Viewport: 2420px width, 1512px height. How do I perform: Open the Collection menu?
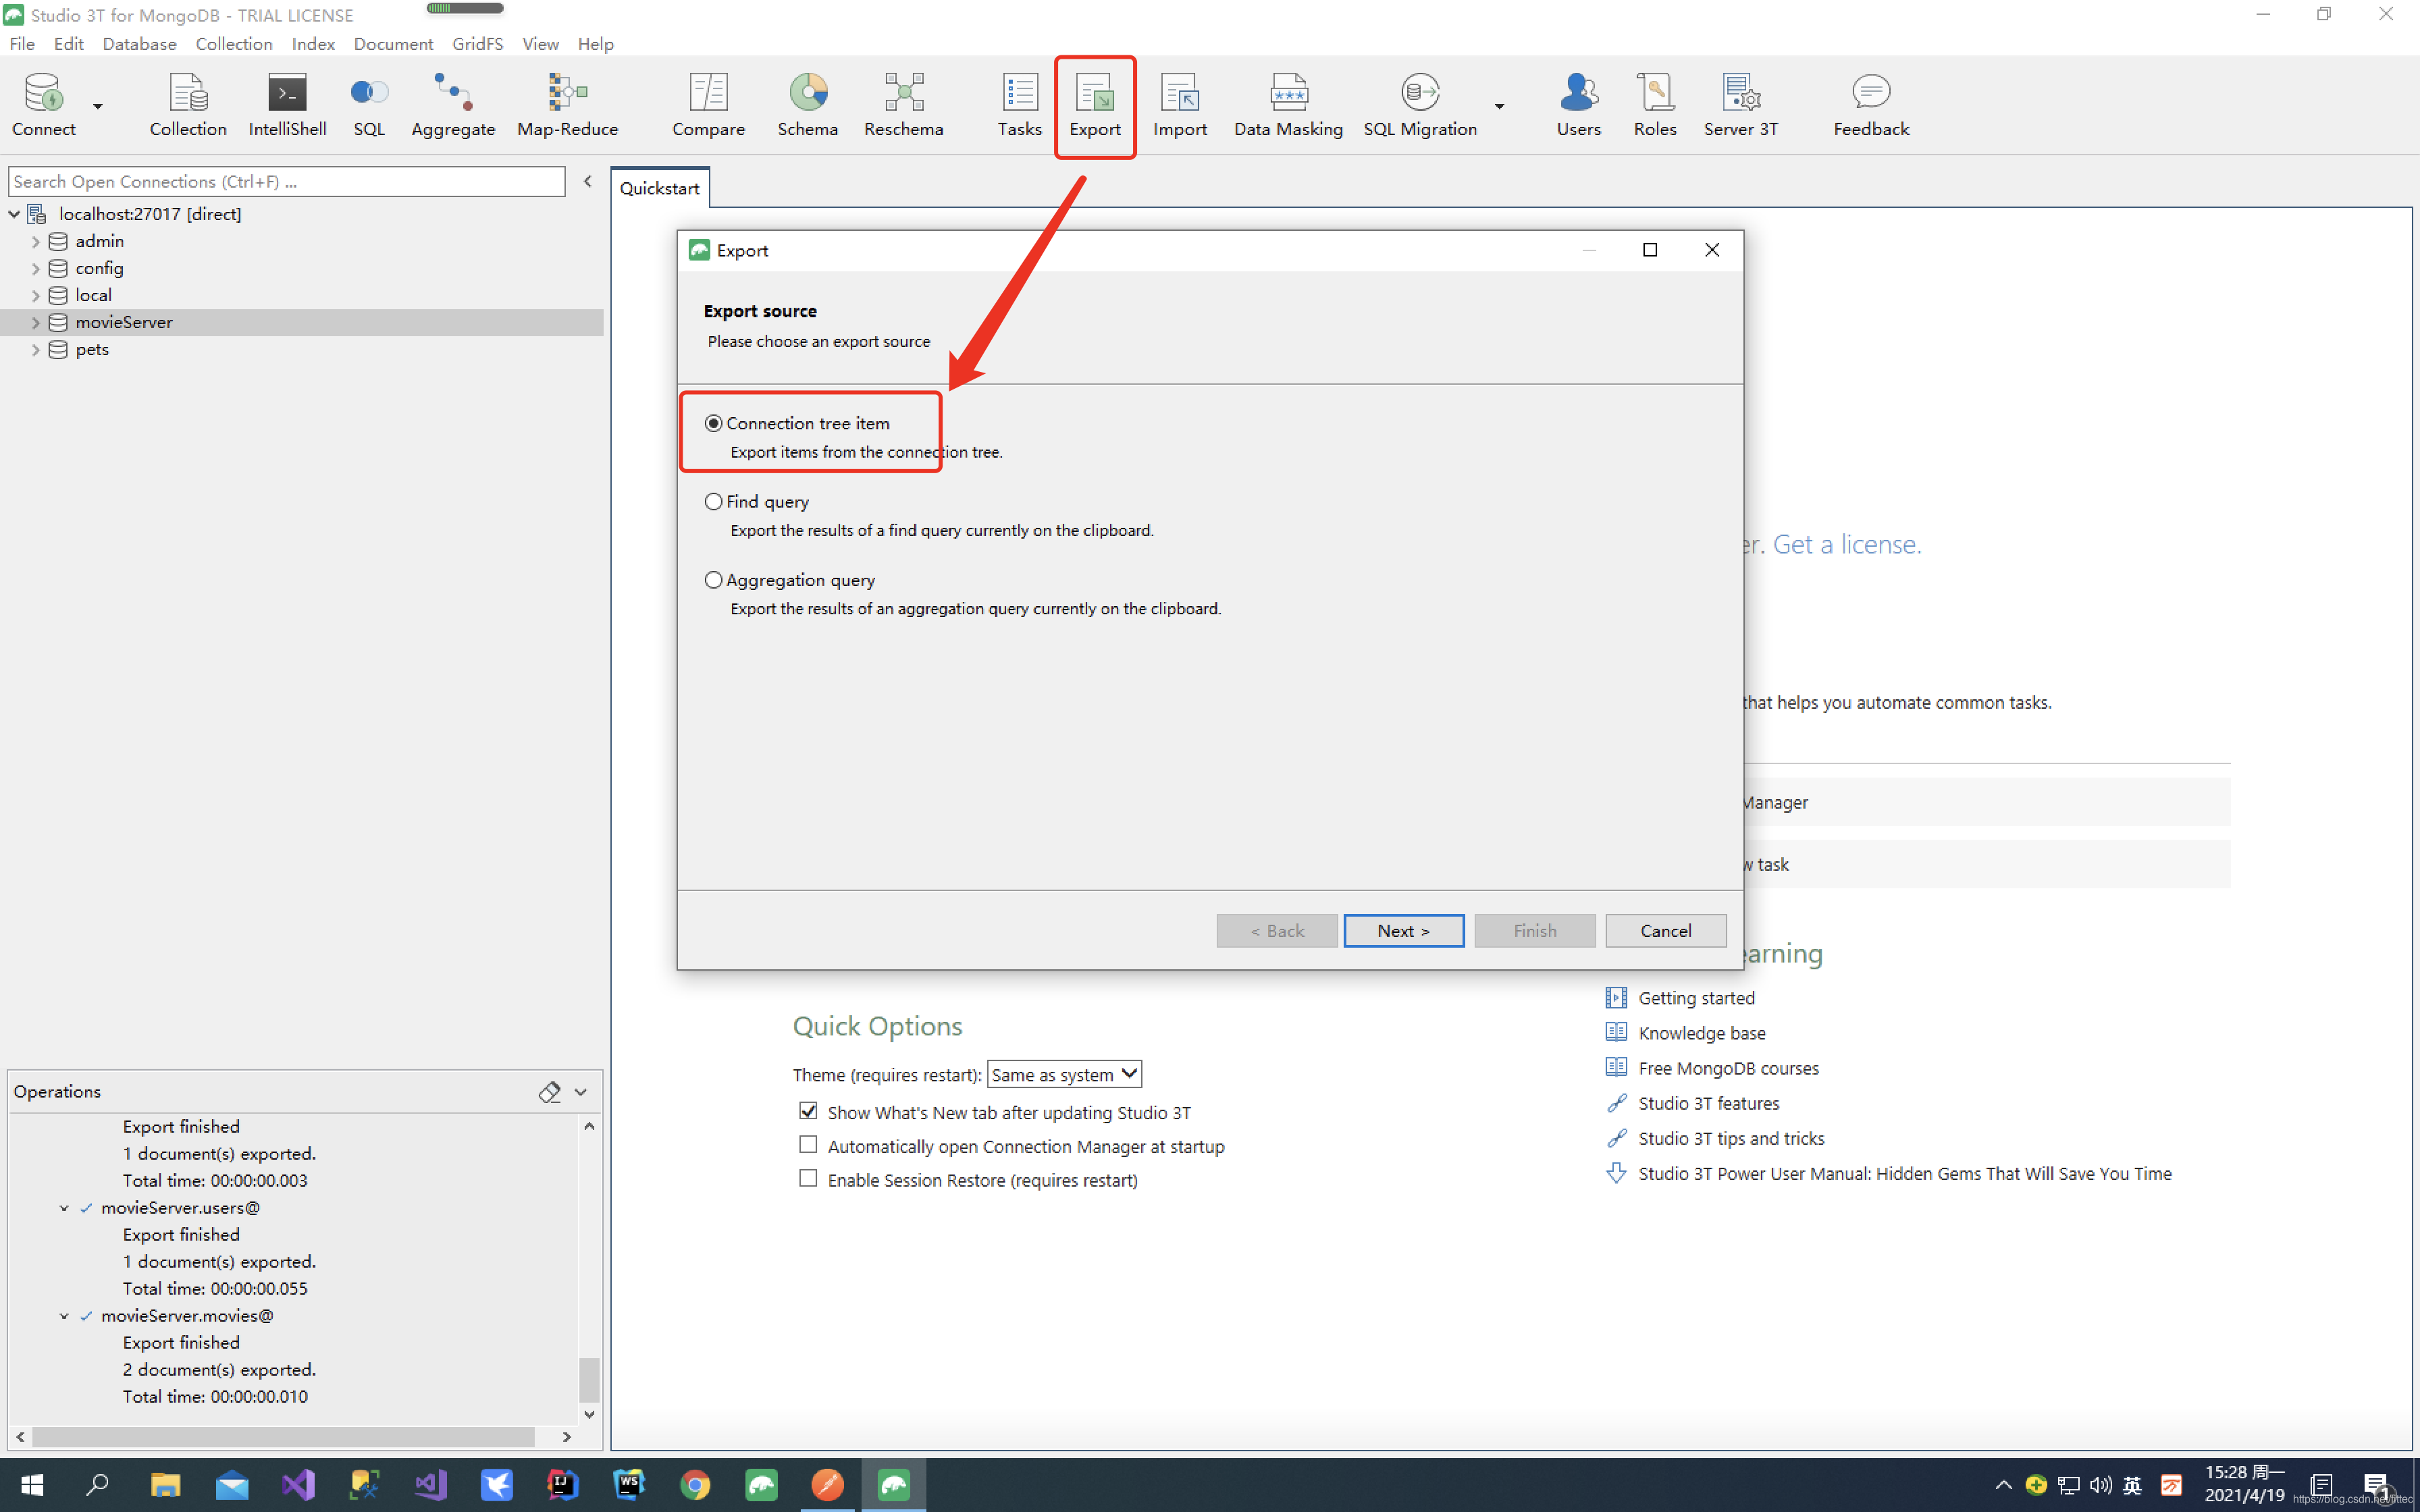pyautogui.click(x=234, y=44)
